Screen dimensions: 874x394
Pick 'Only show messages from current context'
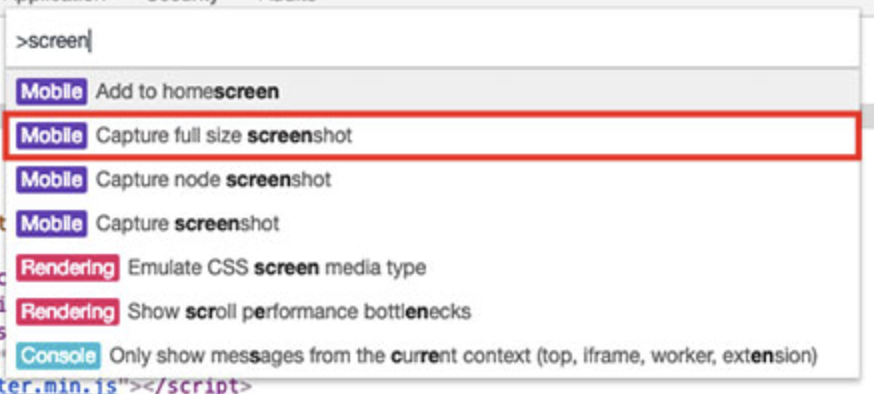433,356
